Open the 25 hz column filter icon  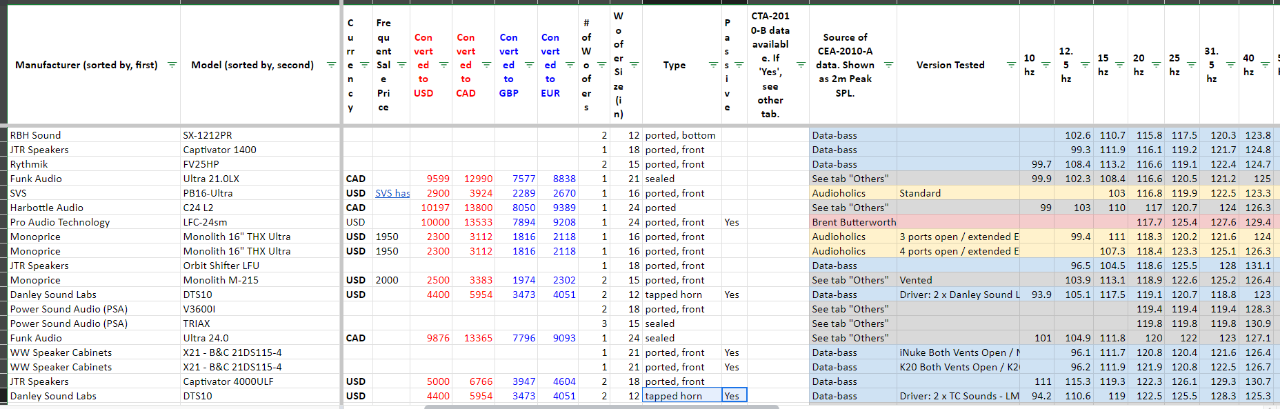tap(1190, 65)
